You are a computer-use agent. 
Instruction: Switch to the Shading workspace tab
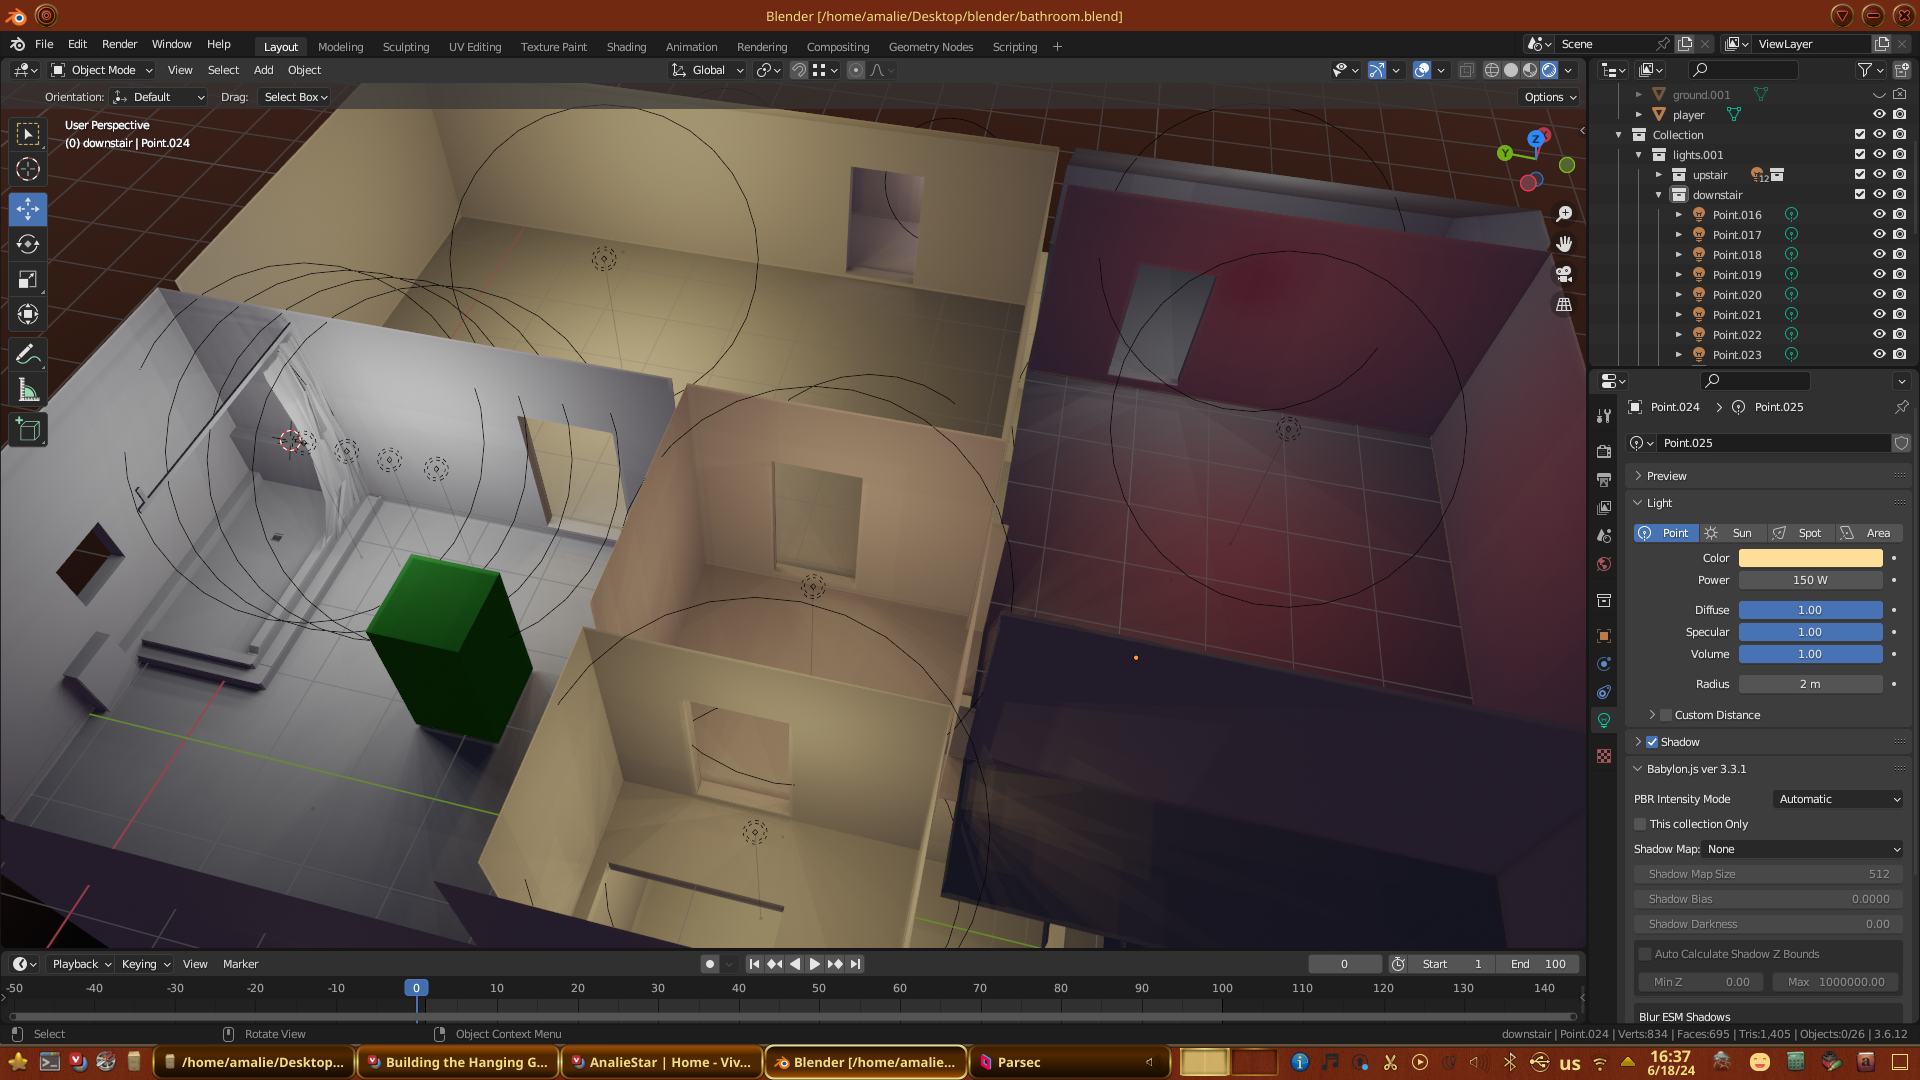[626, 47]
